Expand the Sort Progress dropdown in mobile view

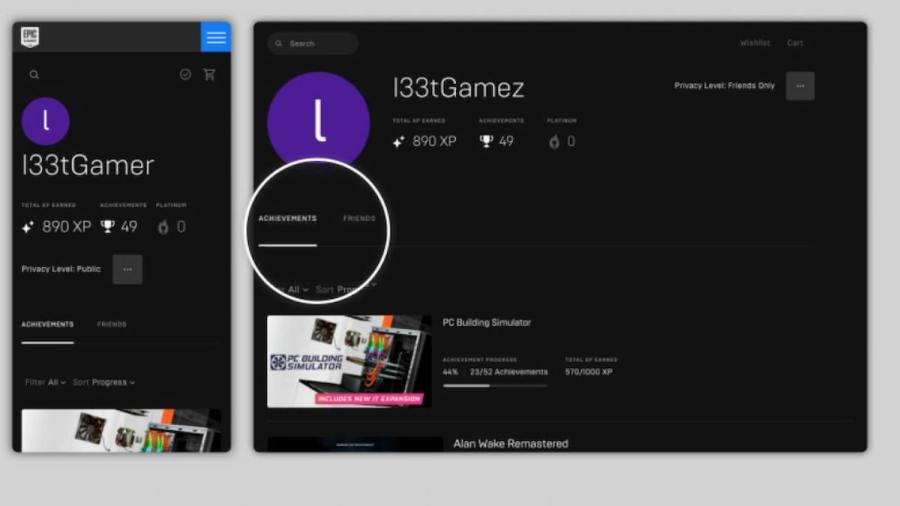point(104,382)
